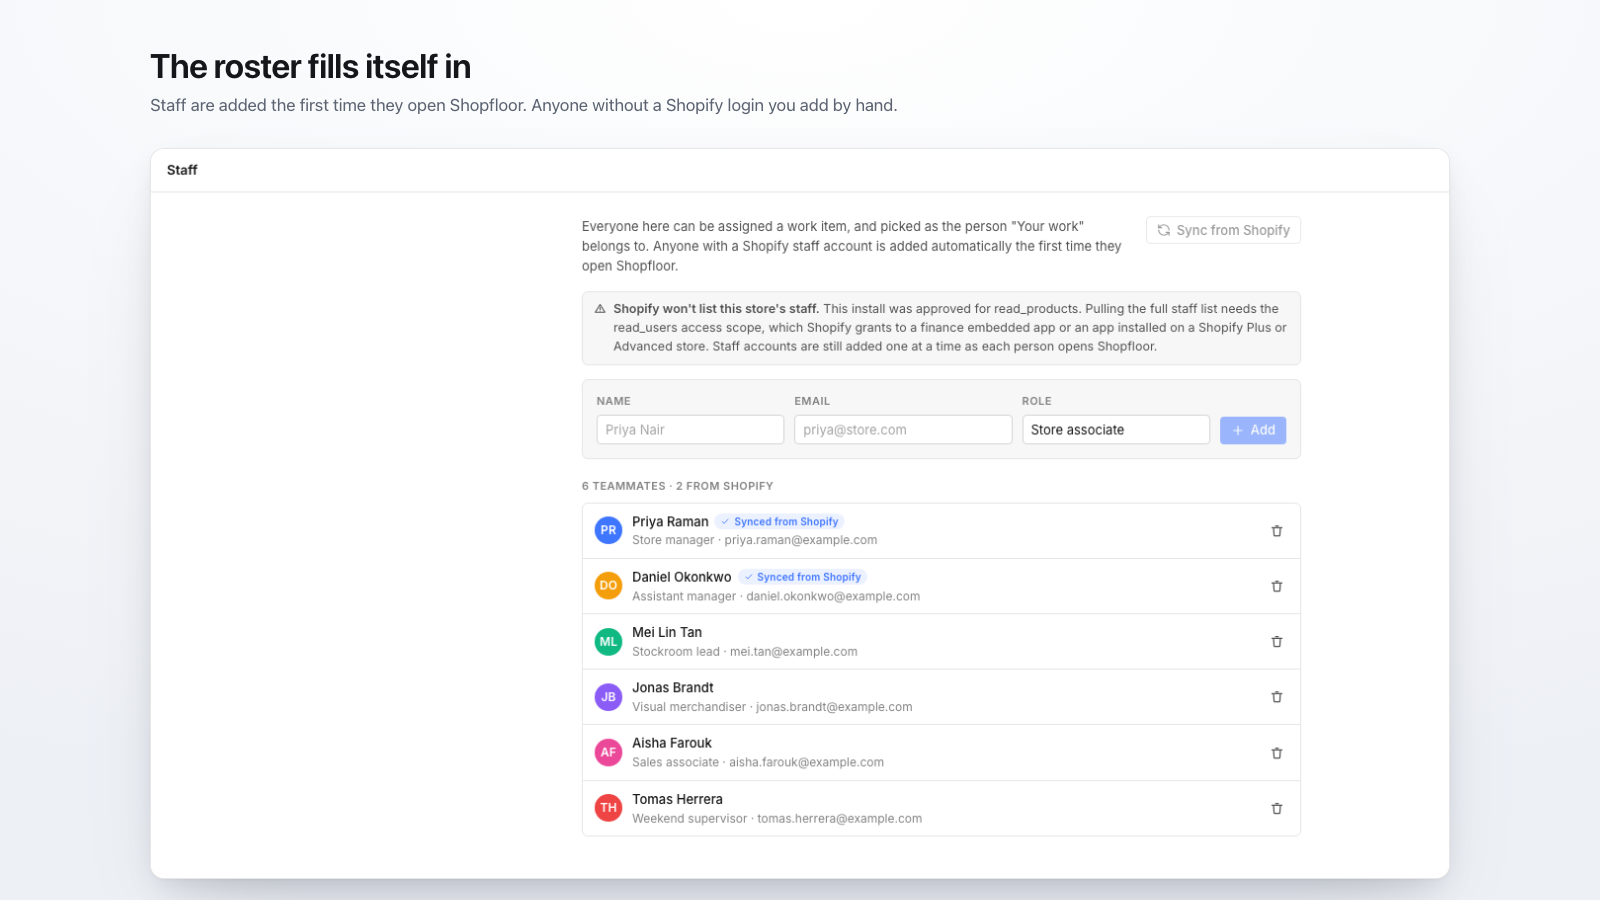The image size is (1600, 900).
Task: Click the Add teammate button
Action: (x=1253, y=430)
